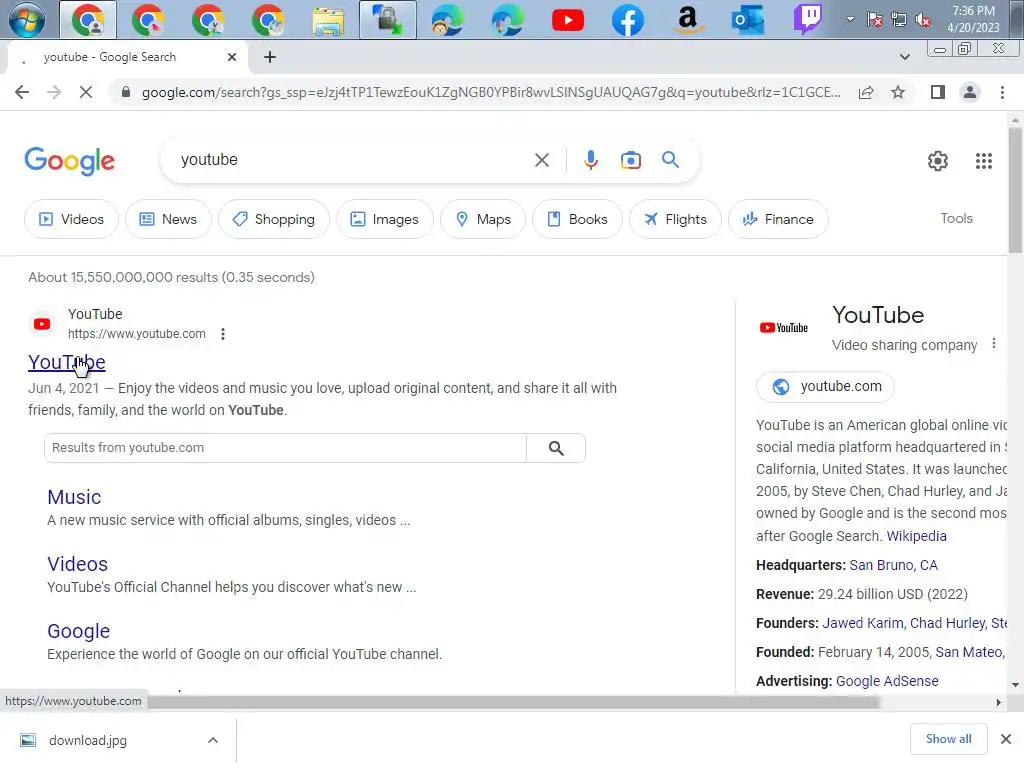Image resolution: width=1024 pixels, height=768 pixels.
Task: Open the YouTube result title link
Action: coord(67,362)
